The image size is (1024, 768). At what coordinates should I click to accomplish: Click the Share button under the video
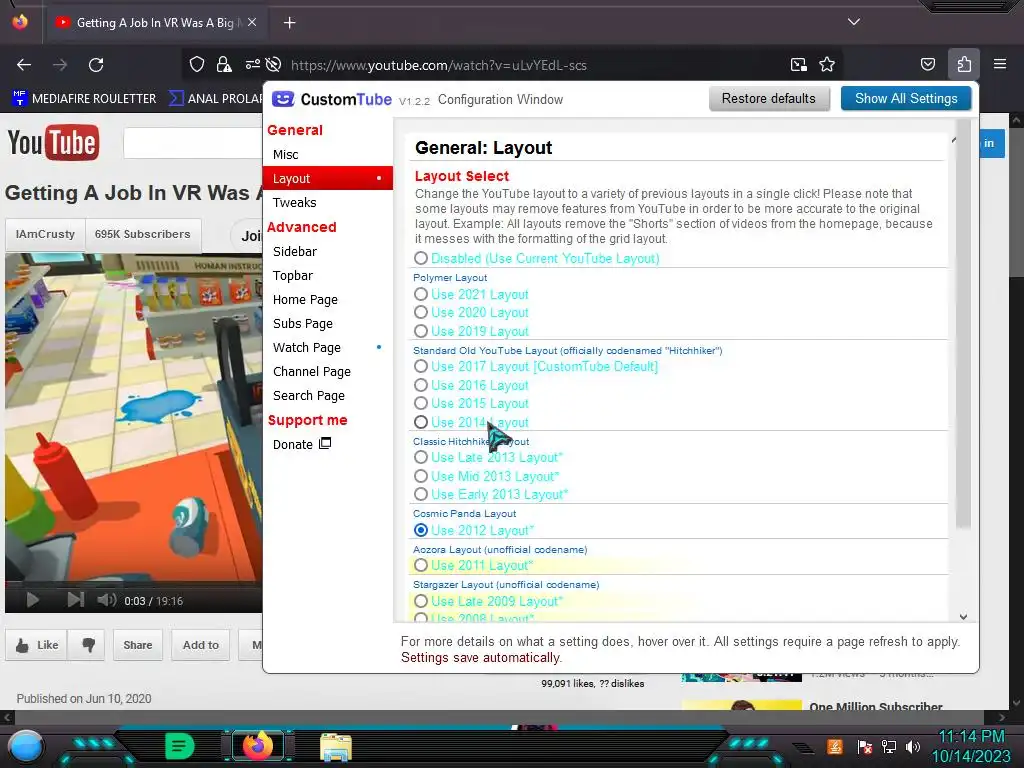(138, 645)
